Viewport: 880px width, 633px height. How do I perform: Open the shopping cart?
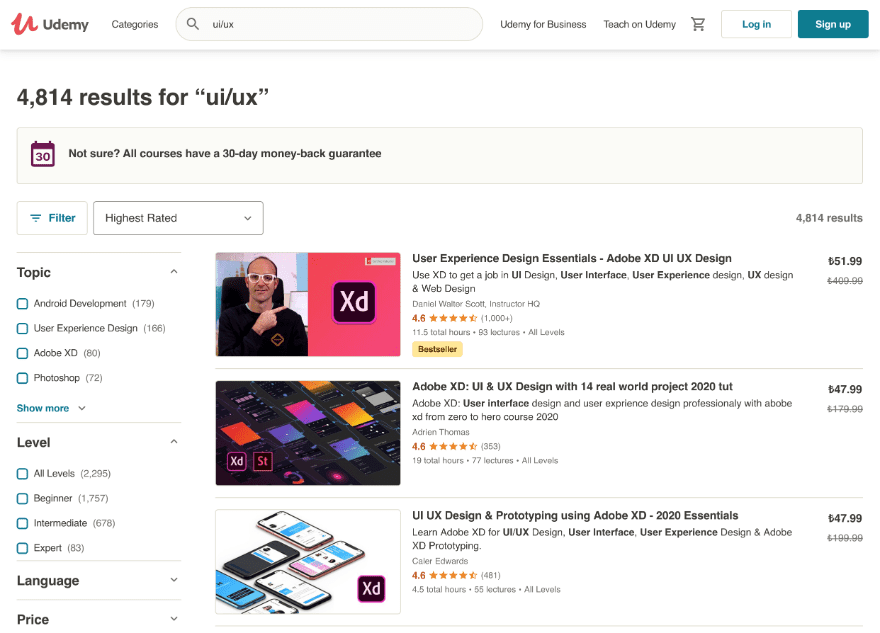[x=698, y=24]
